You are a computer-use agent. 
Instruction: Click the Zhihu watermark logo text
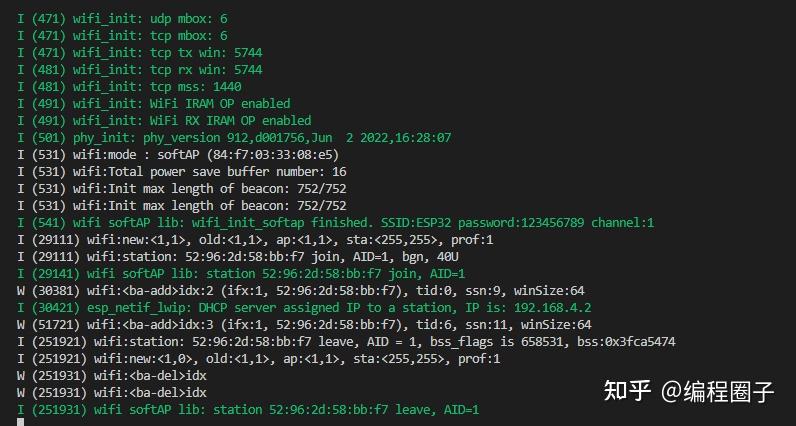631,390
